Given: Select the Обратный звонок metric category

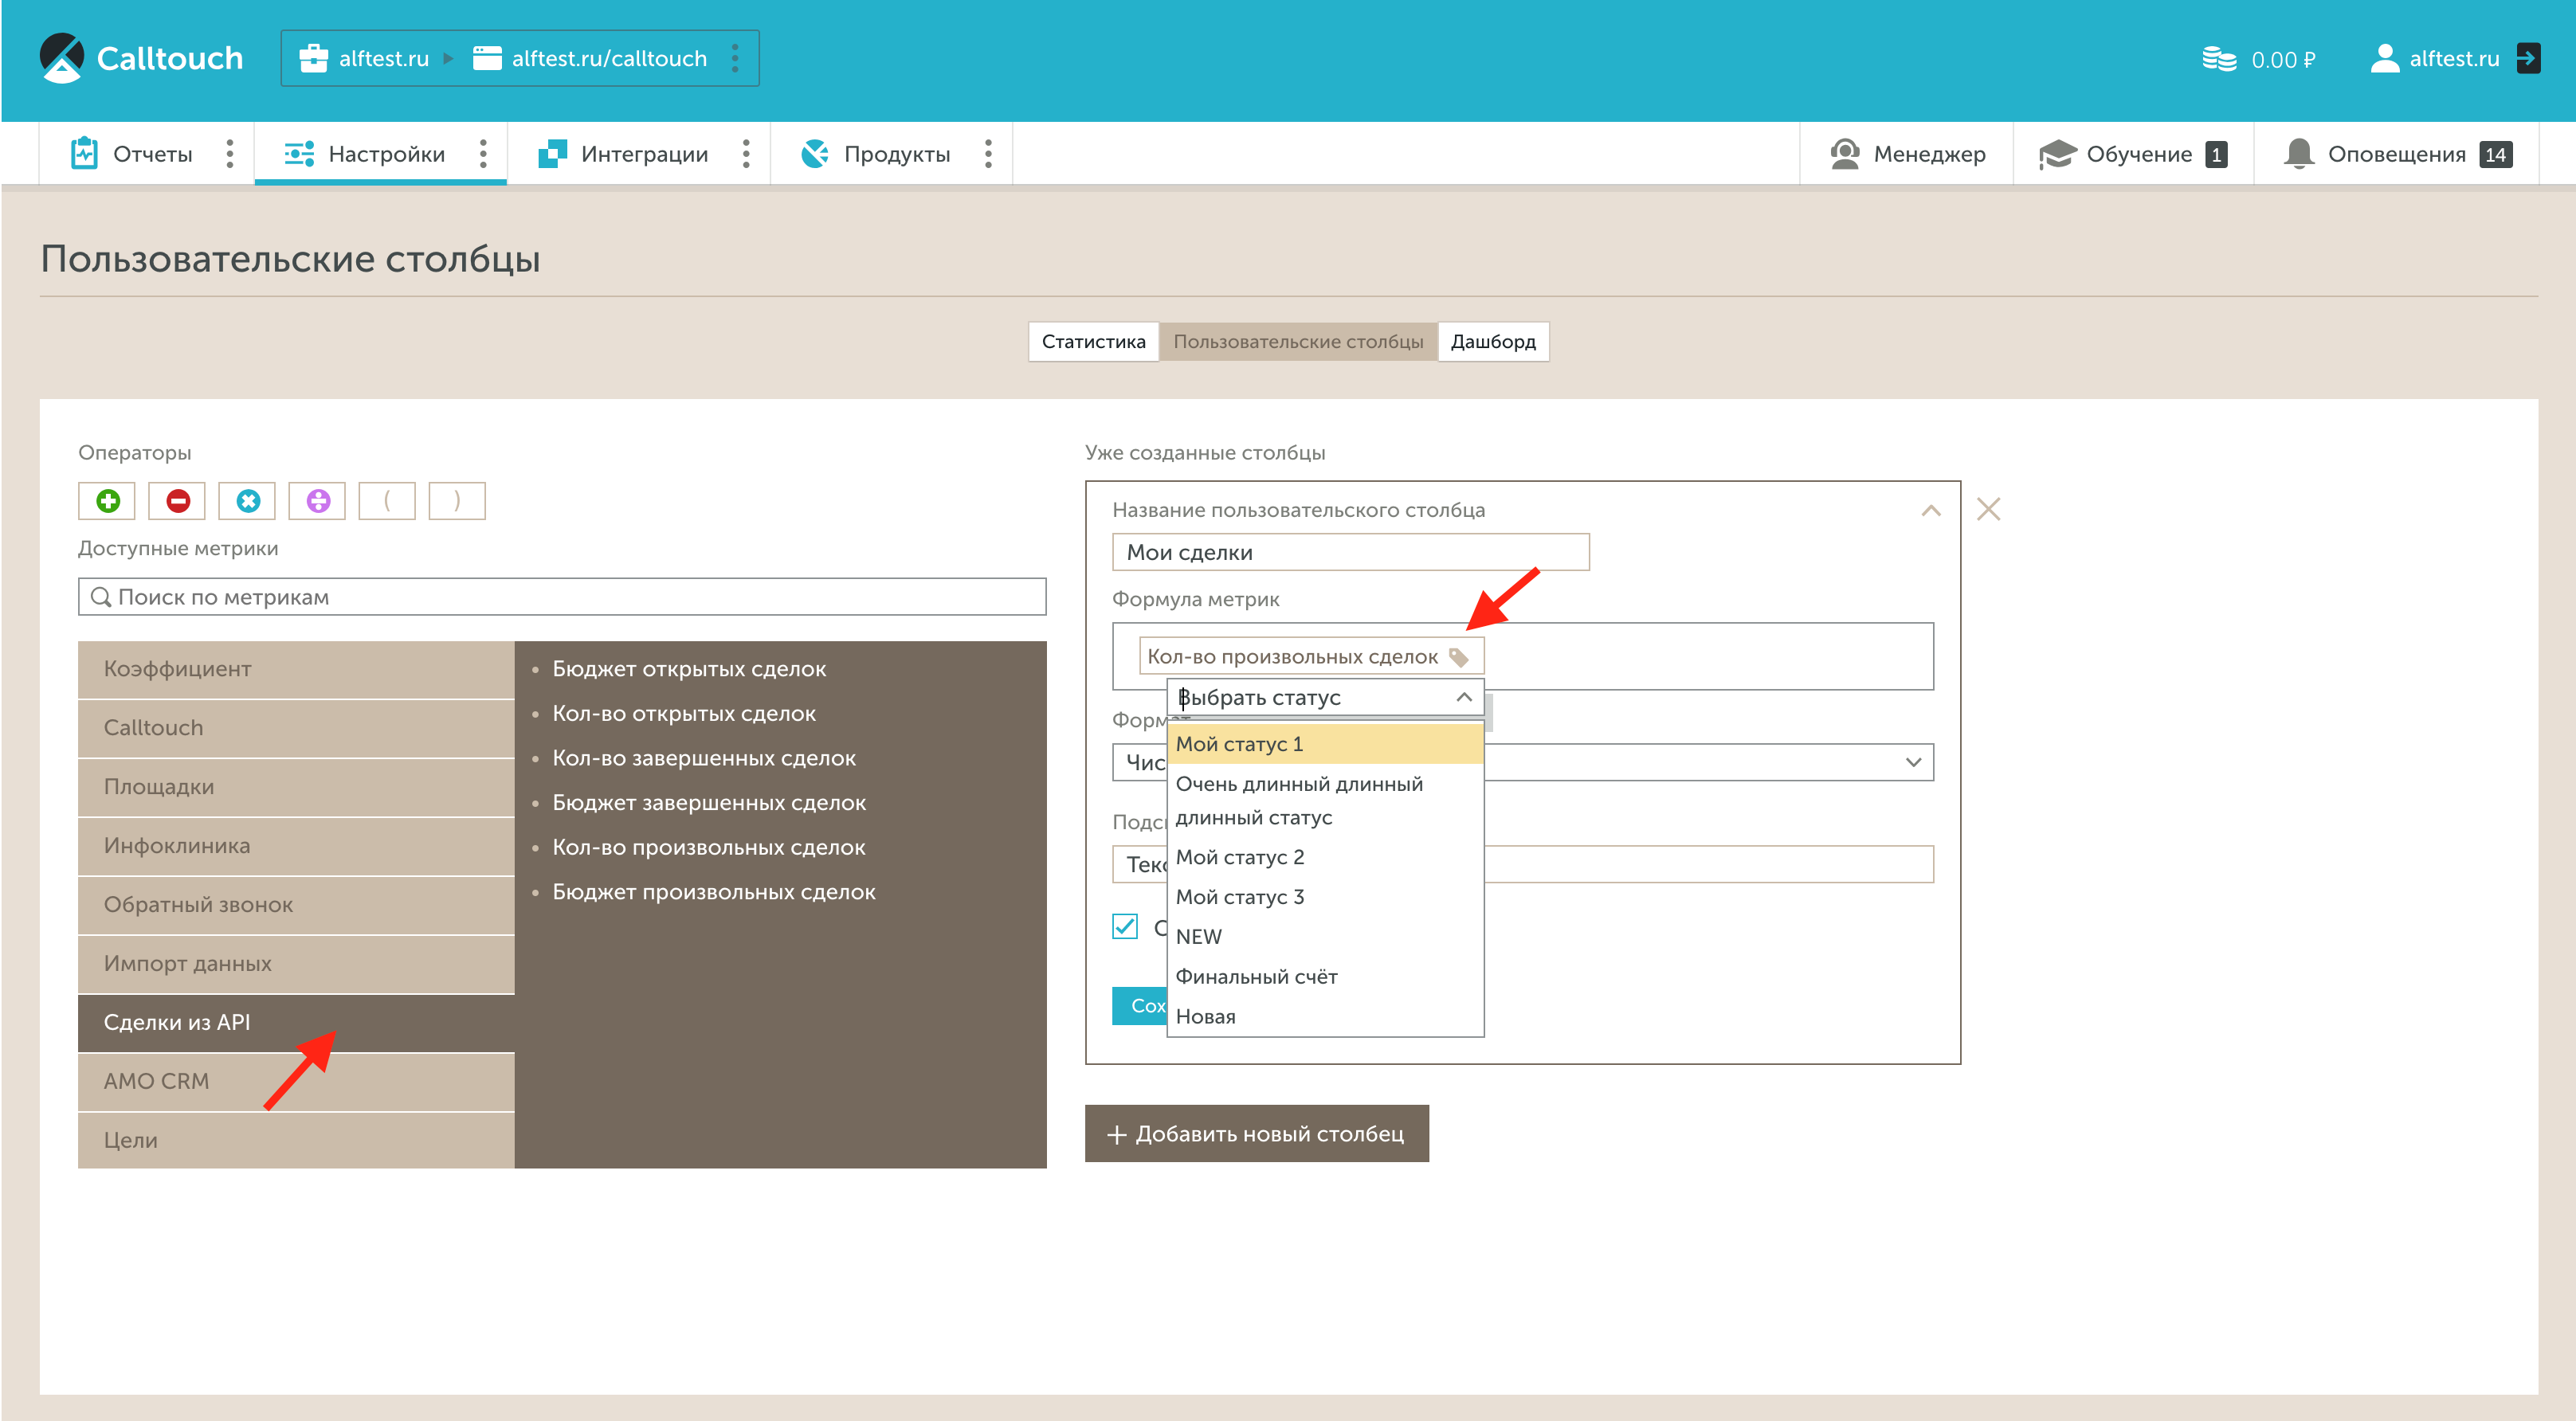Looking at the screenshot, I should pyautogui.click(x=296, y=905).
